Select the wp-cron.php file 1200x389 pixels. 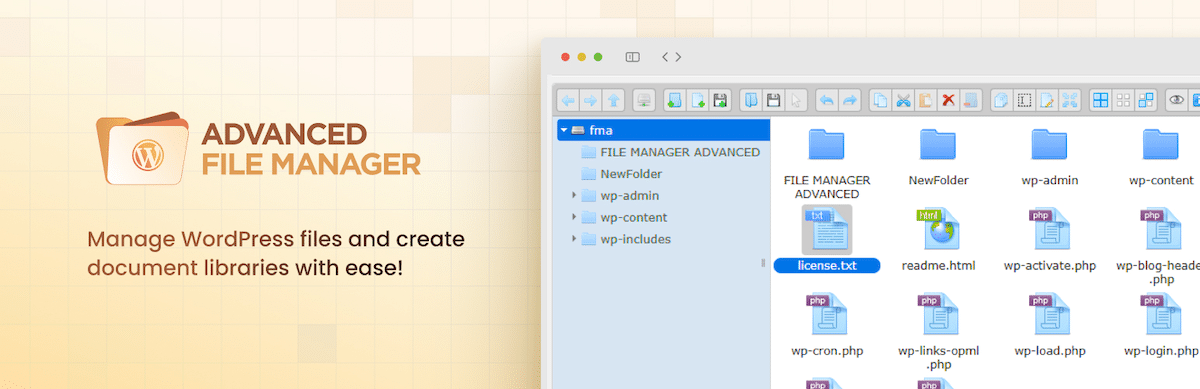pos(826,325)
